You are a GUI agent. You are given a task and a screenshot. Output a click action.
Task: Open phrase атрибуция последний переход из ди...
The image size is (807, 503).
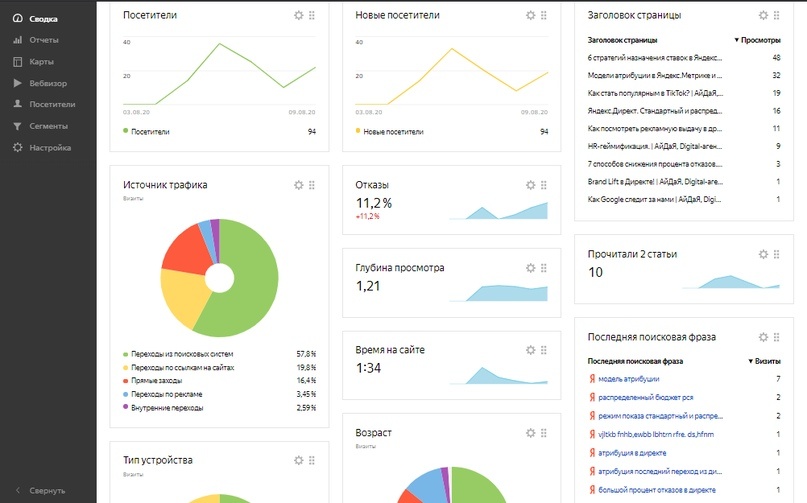coord(660,472)
